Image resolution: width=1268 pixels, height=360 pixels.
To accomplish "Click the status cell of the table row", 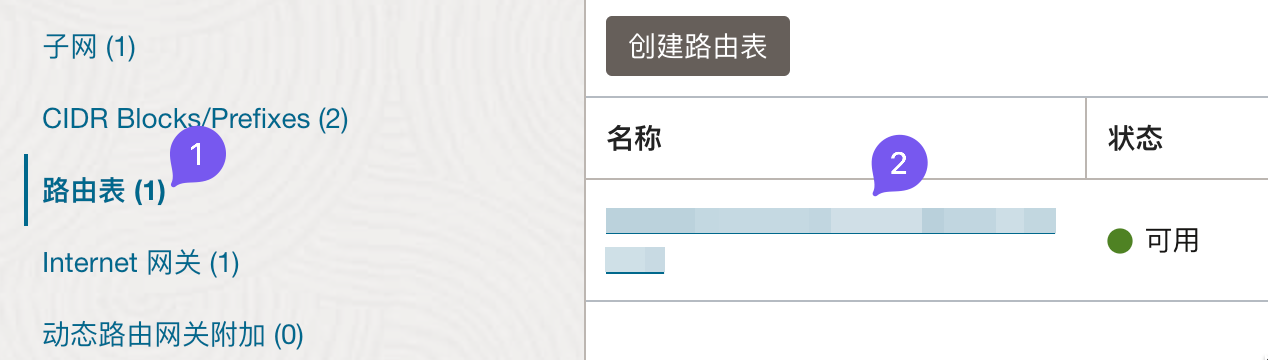I will [x=1177, y=240].
